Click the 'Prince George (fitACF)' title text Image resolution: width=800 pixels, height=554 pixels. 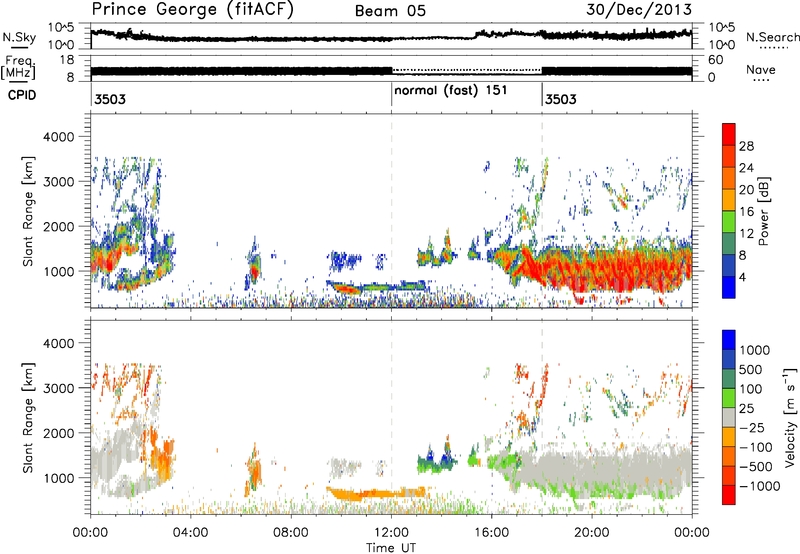pyautogui.click(x=192, y=9)
